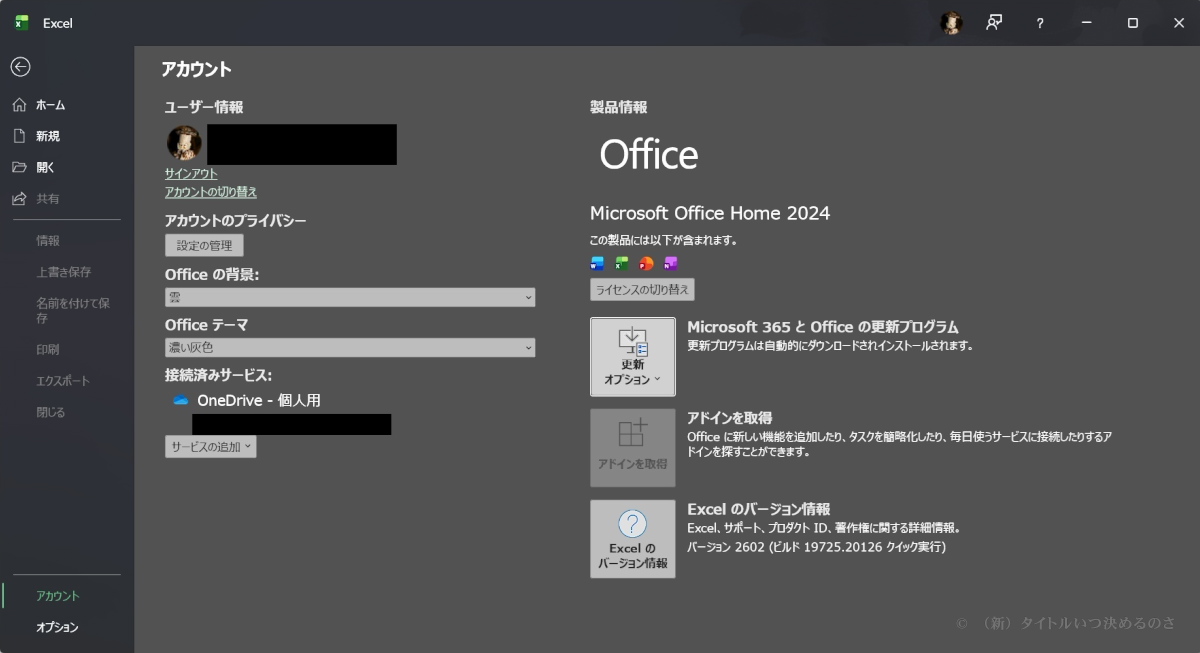Viewport: 1200px width, 653px height.
Task: Click the Word icon in product list
Action: click(x=598, y=264)
